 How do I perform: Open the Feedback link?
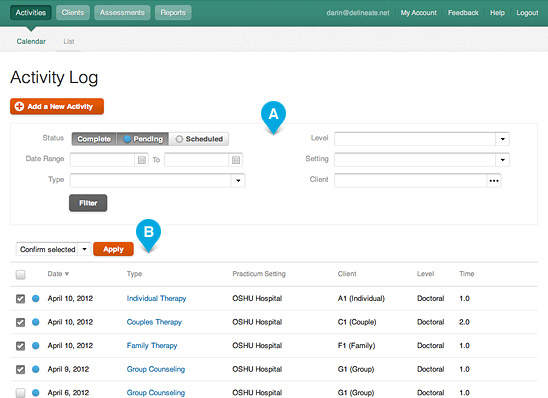[x=463, y=13]
